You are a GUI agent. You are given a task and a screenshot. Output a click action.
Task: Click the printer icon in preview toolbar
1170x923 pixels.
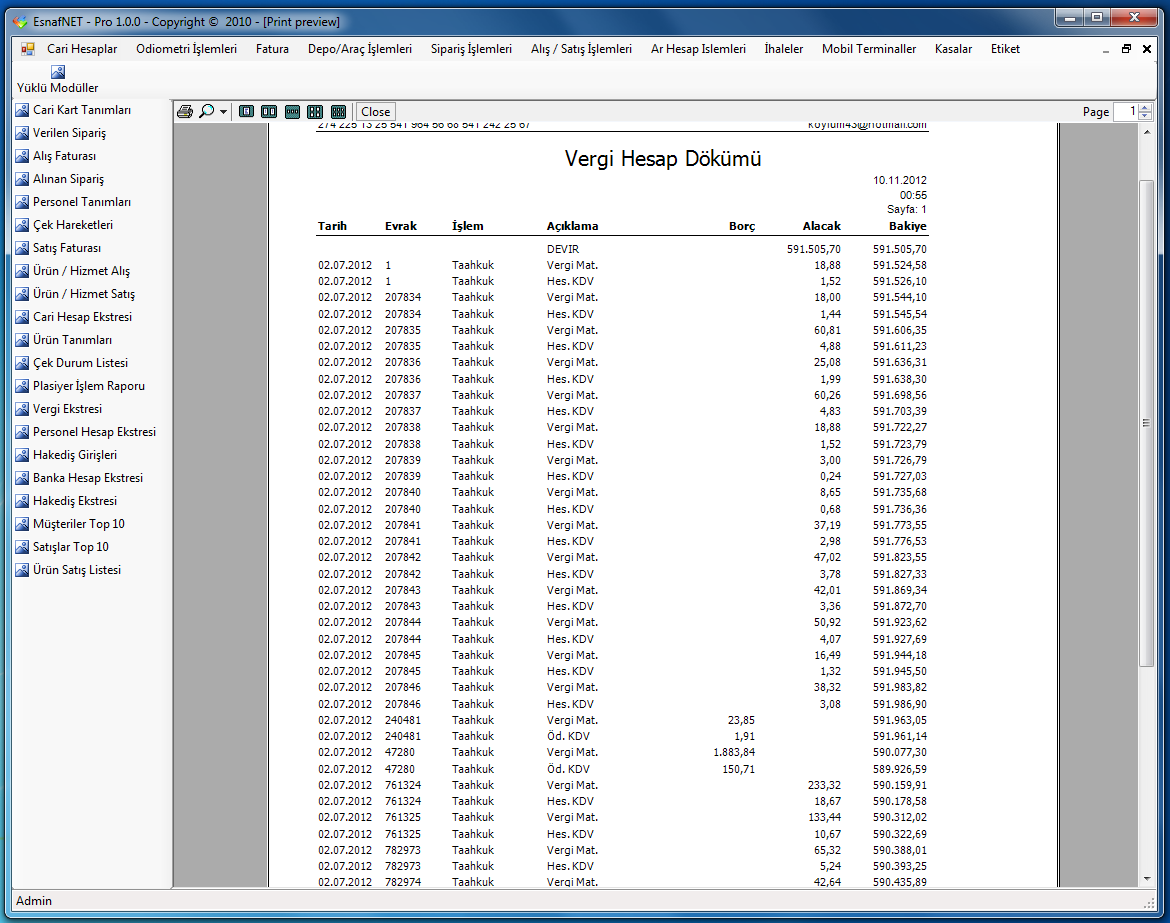pos(184,112)
